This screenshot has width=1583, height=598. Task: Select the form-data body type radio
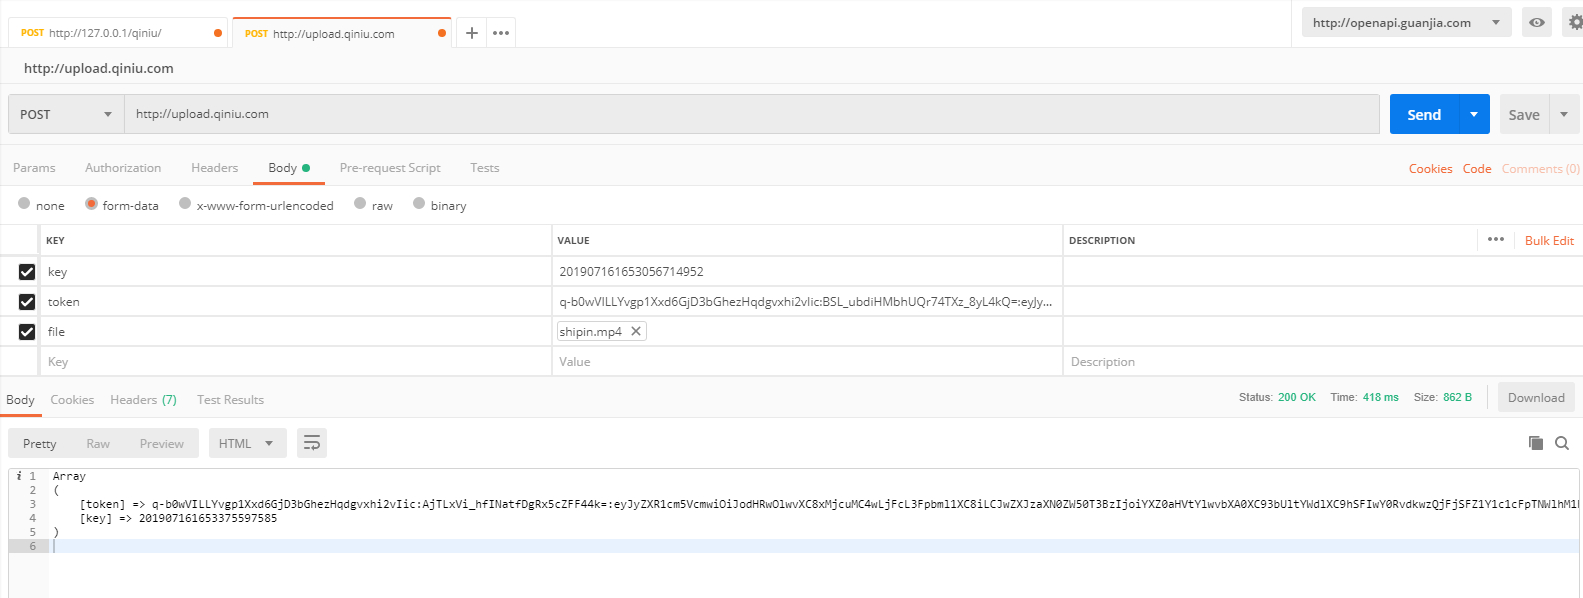pos(91,204)
